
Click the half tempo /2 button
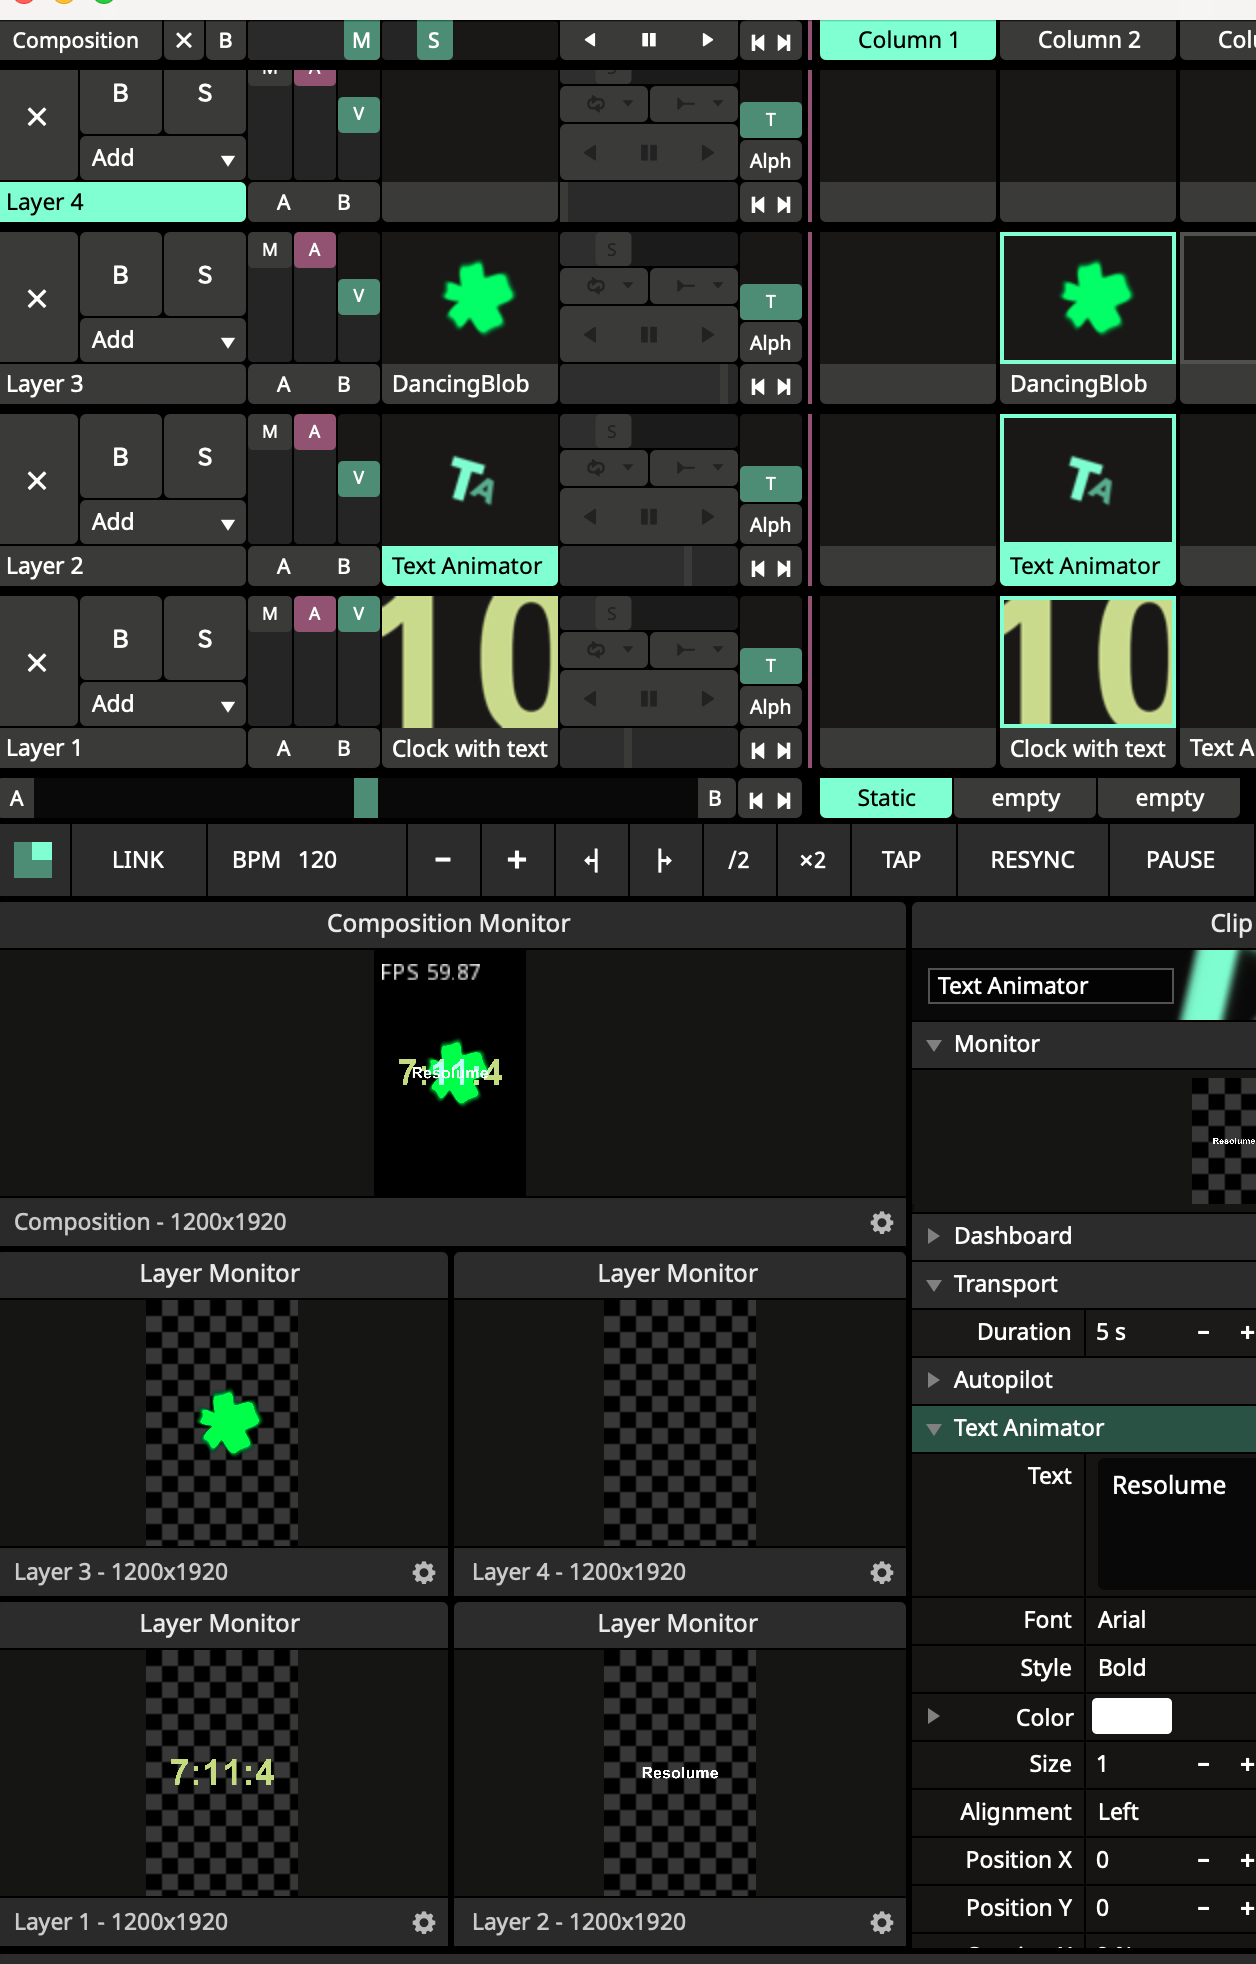[x=739, y=860]
